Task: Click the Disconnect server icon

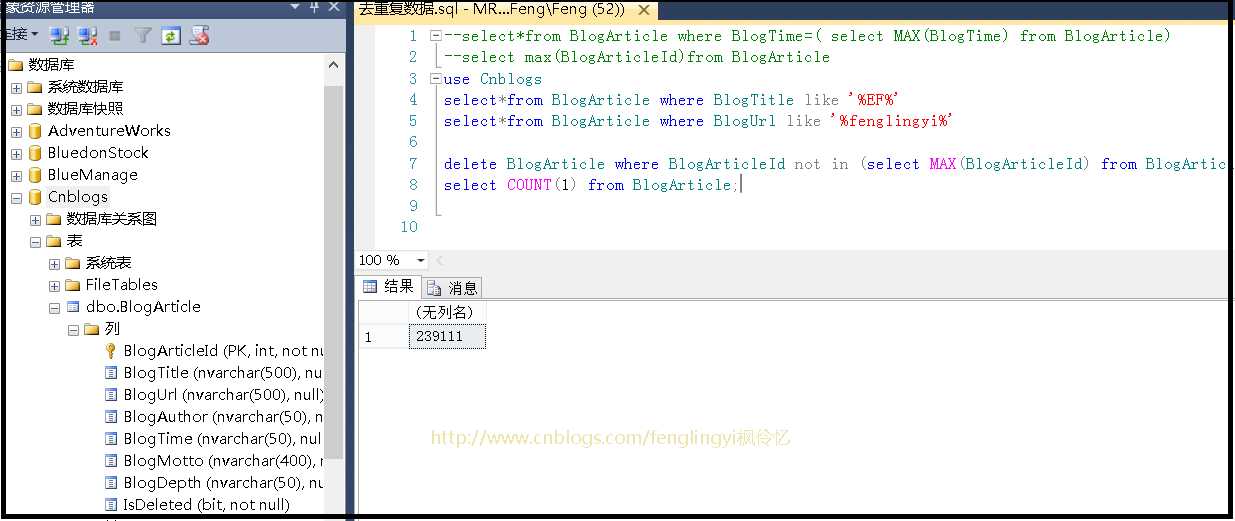Action: click(x=88, y=35)
